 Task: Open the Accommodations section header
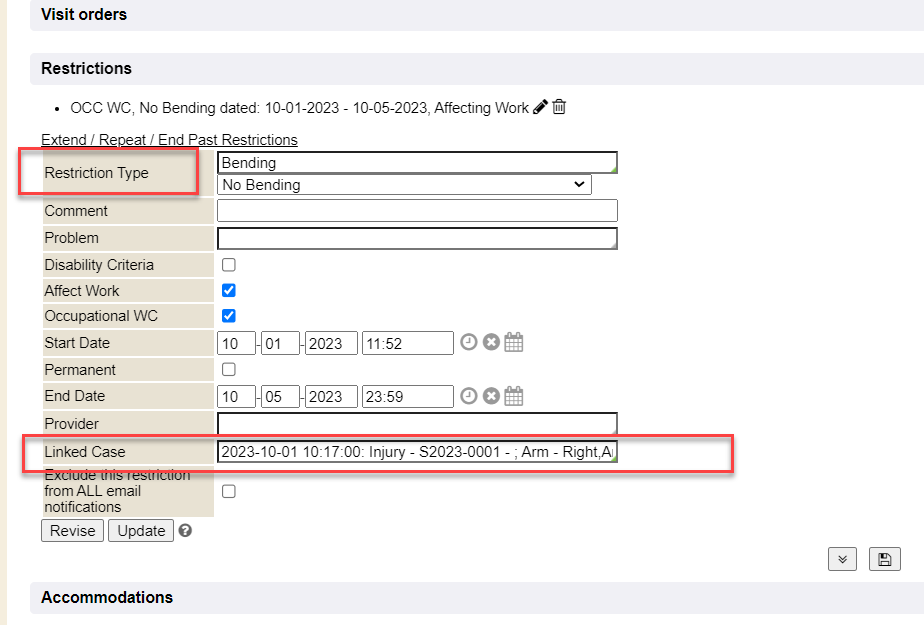[x=107, y=597]
